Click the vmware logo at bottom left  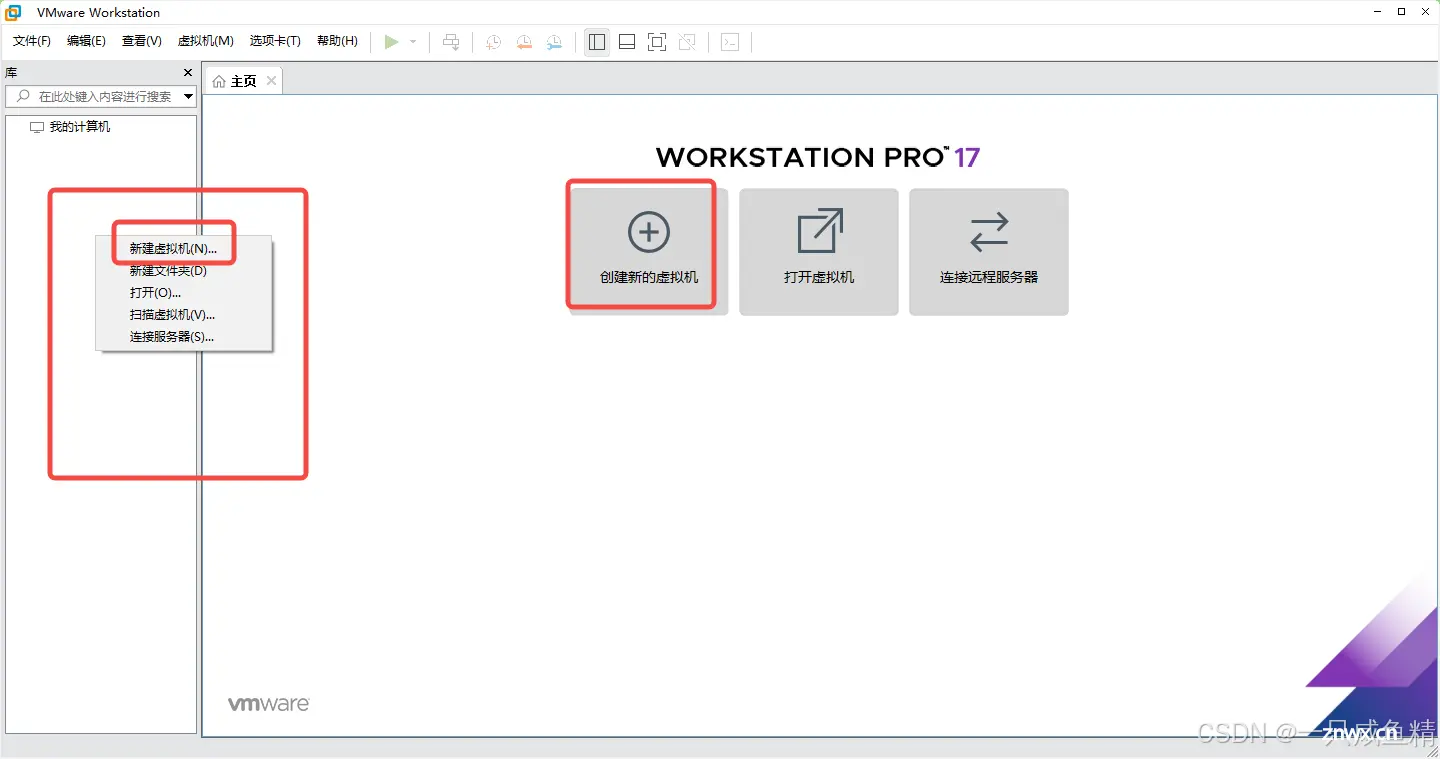[269, 704]
